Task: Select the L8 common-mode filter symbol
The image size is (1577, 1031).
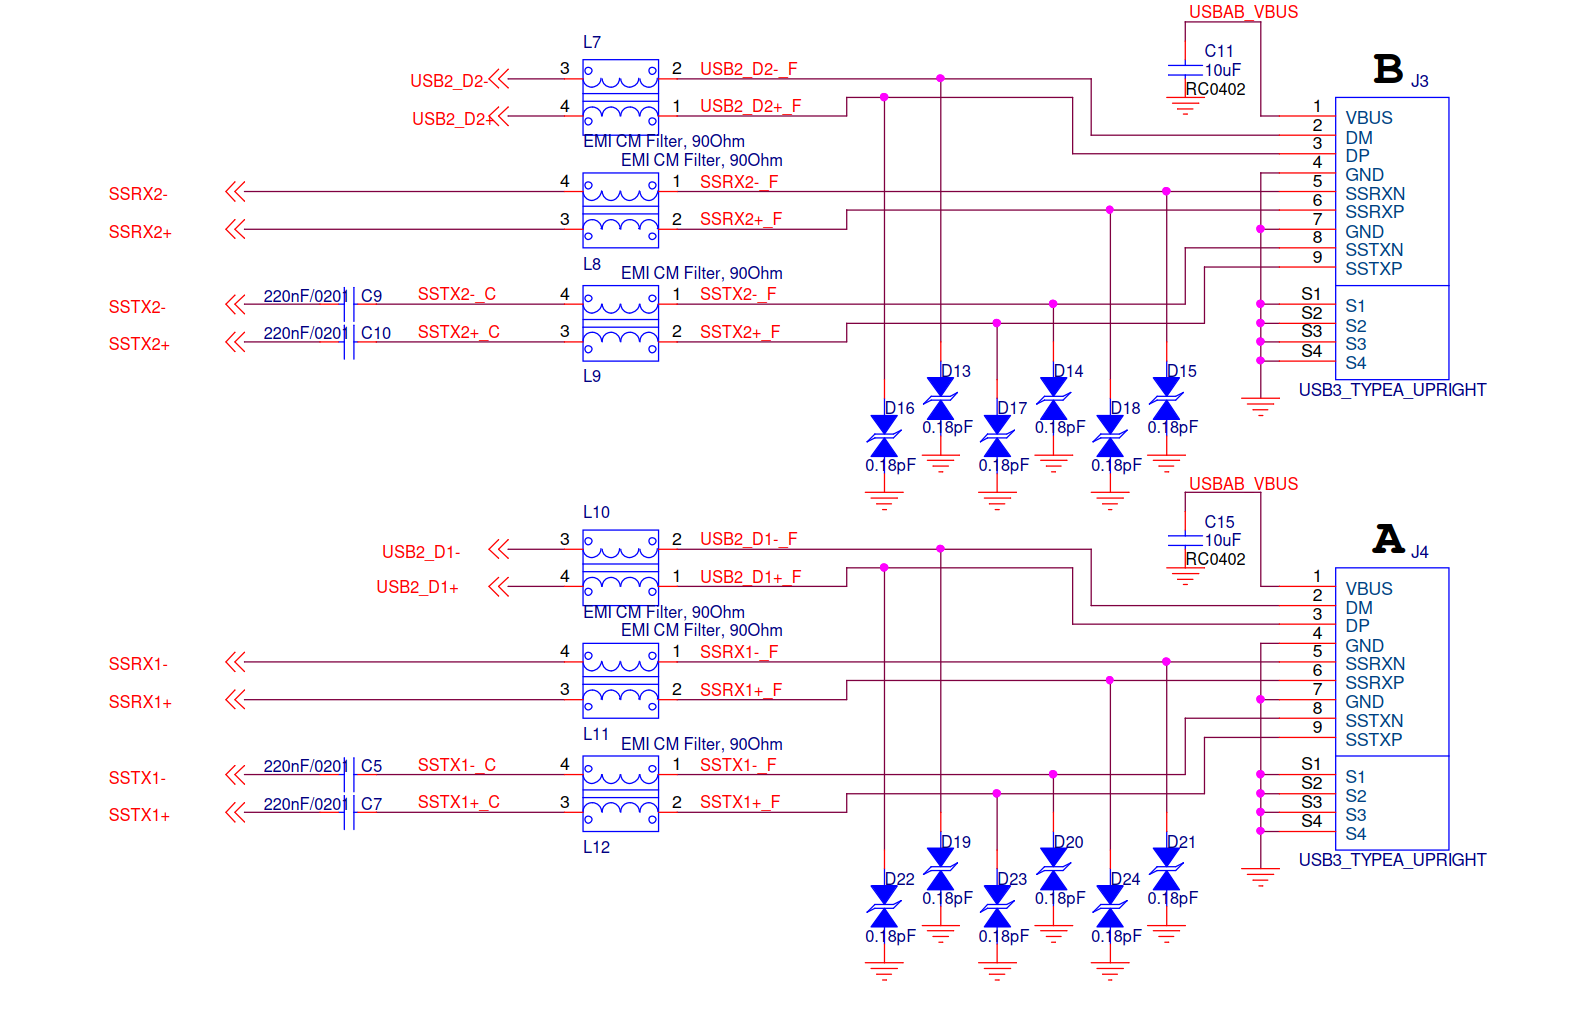Action: (x=620, y=210)
